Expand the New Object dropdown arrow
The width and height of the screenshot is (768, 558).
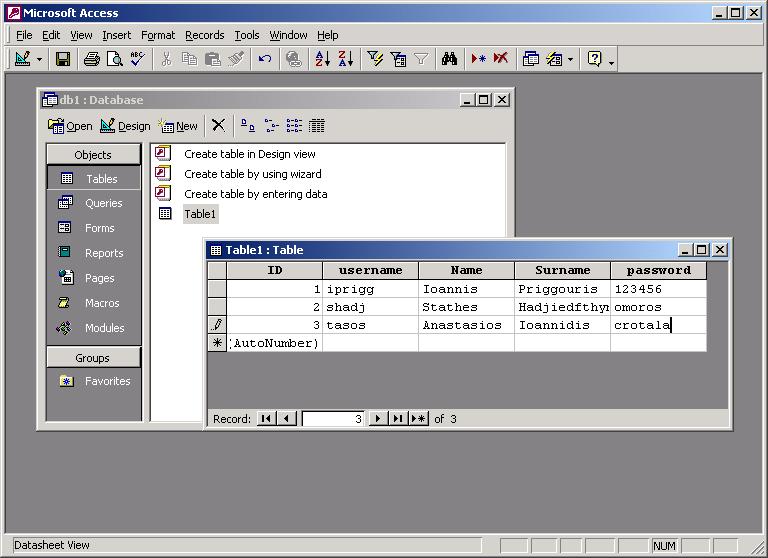(x=571, y=60)
